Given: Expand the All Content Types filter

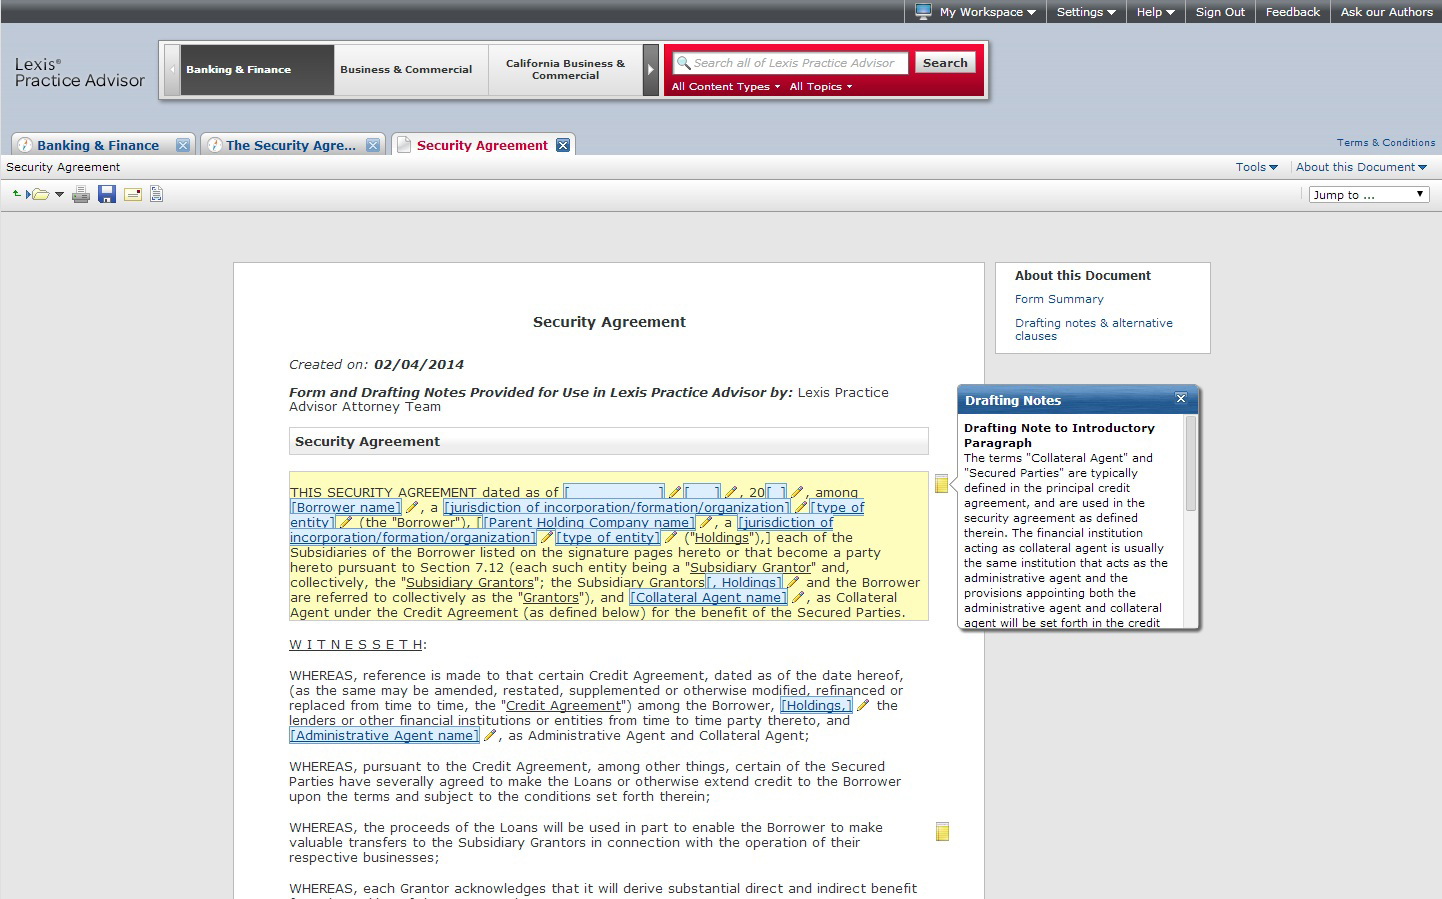Looking at the screenshot, I should (726, 87).
